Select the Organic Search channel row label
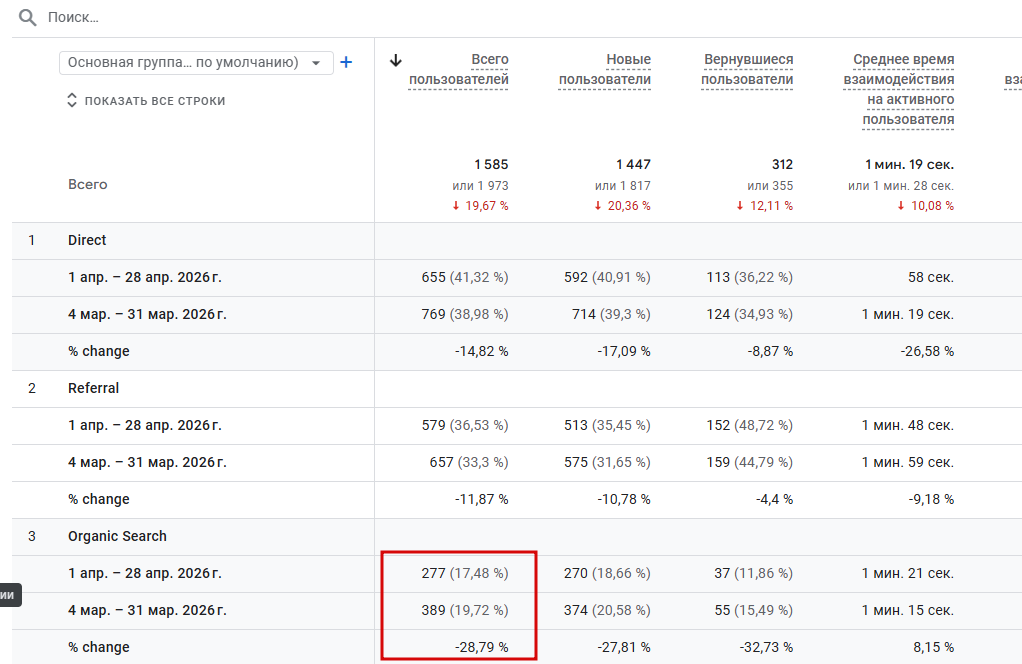1022x664 pixels. (x=117, y=536)
